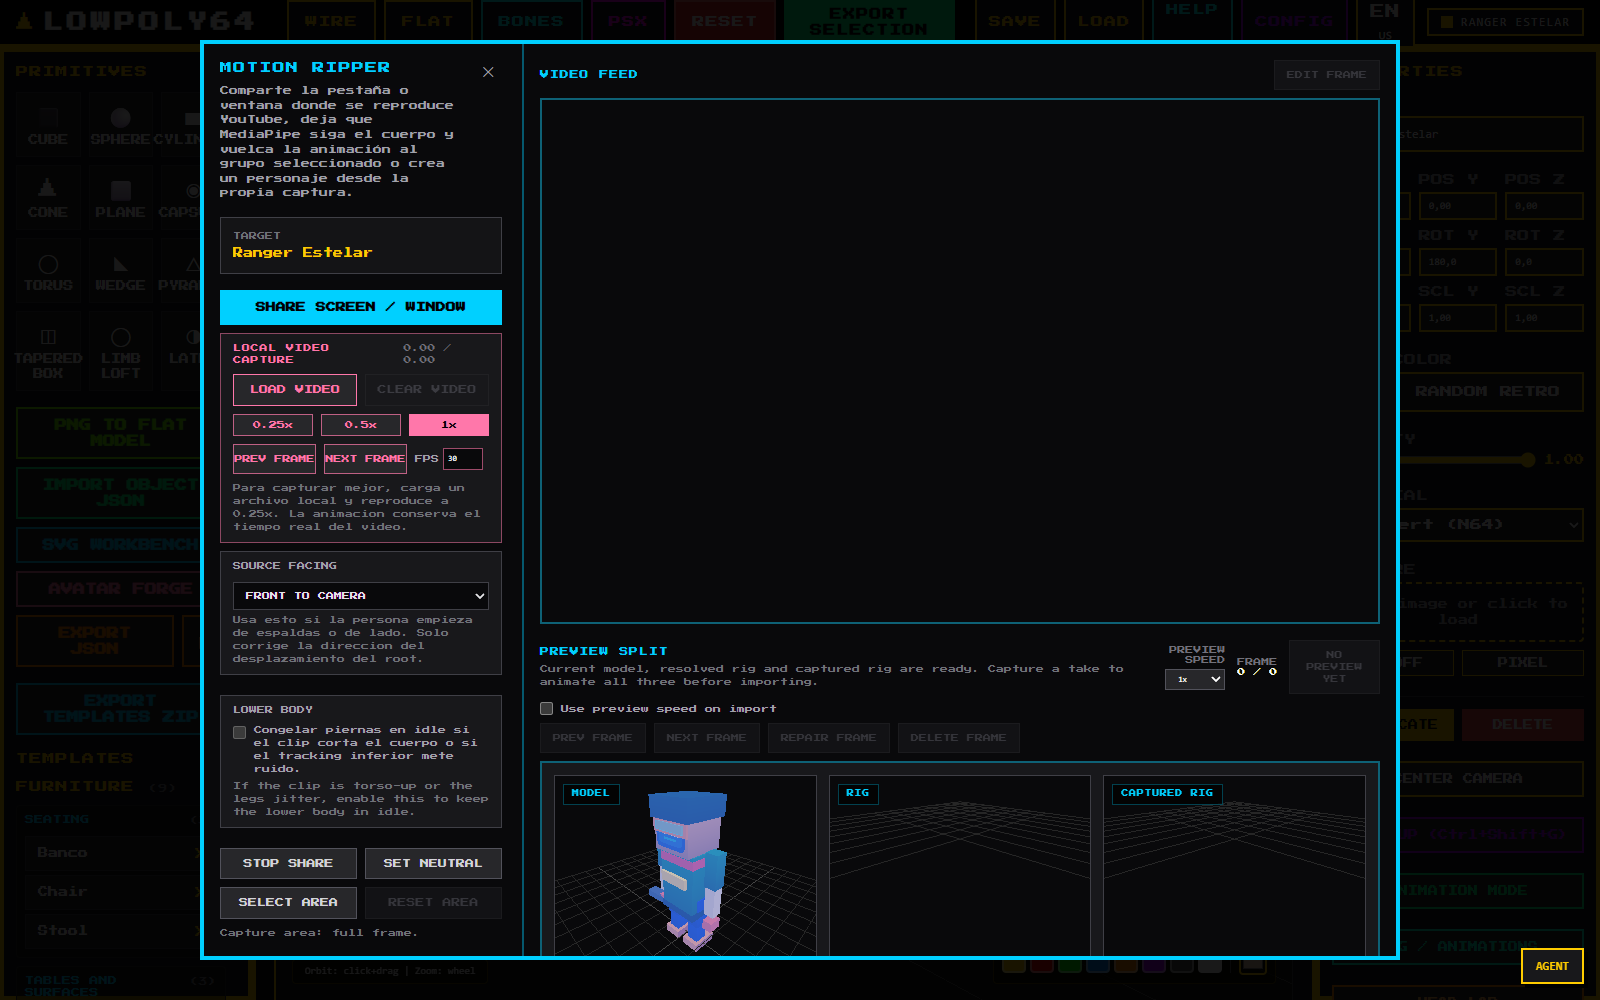Viewport: 1600px width, 1000px height.
Task: Edit the FPS value field
Action: tap(463, 459)
